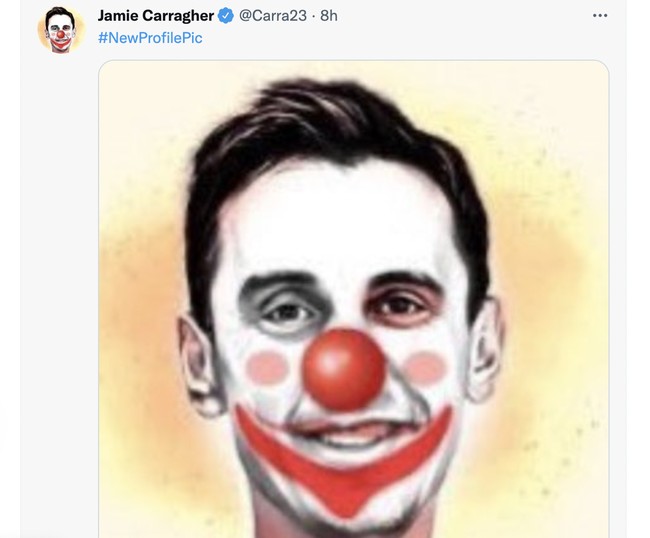Image resolution: width=650 pixels, height=538 pixels.
Task: Expand the overflow menu beside the tweet header
Action: point(600,16)
